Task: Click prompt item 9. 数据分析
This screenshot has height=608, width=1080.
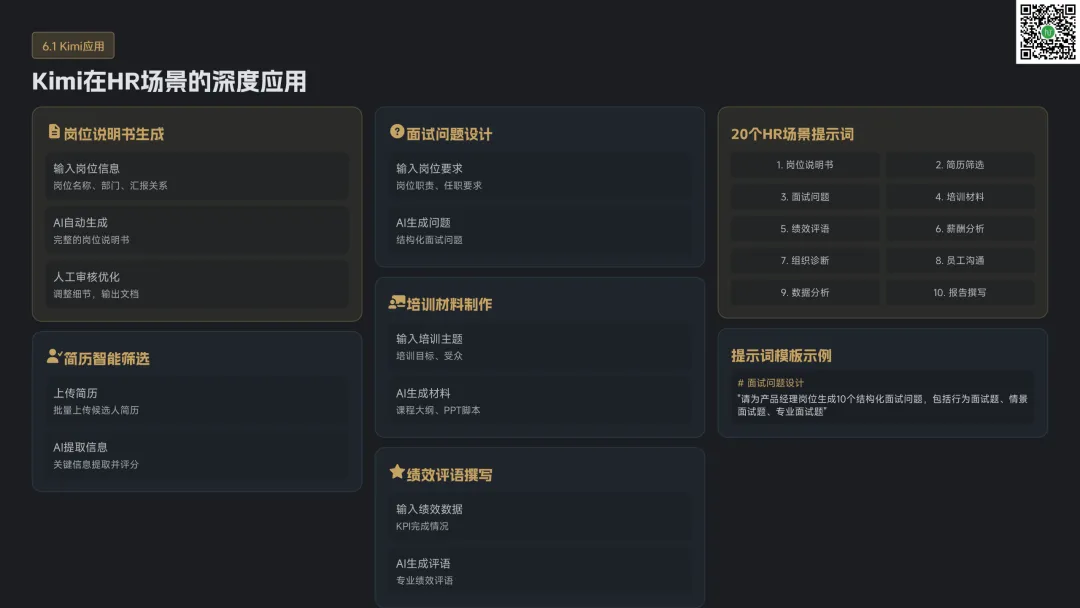Action: [x=805, y=293]
